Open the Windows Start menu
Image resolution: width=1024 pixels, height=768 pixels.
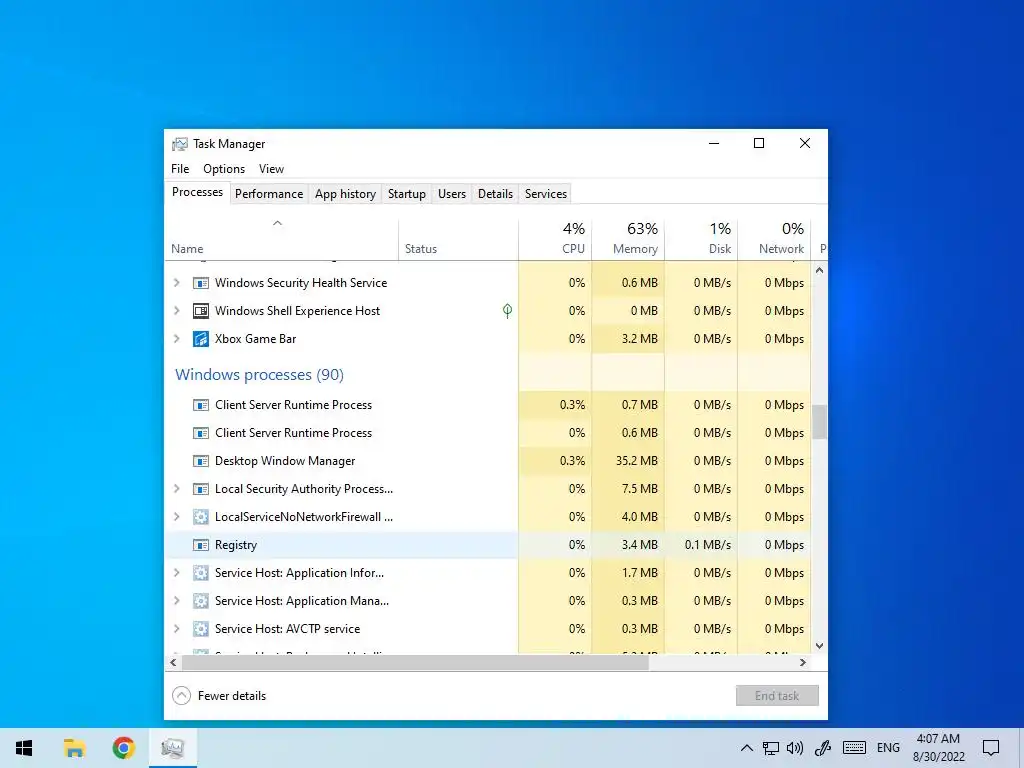24,748
